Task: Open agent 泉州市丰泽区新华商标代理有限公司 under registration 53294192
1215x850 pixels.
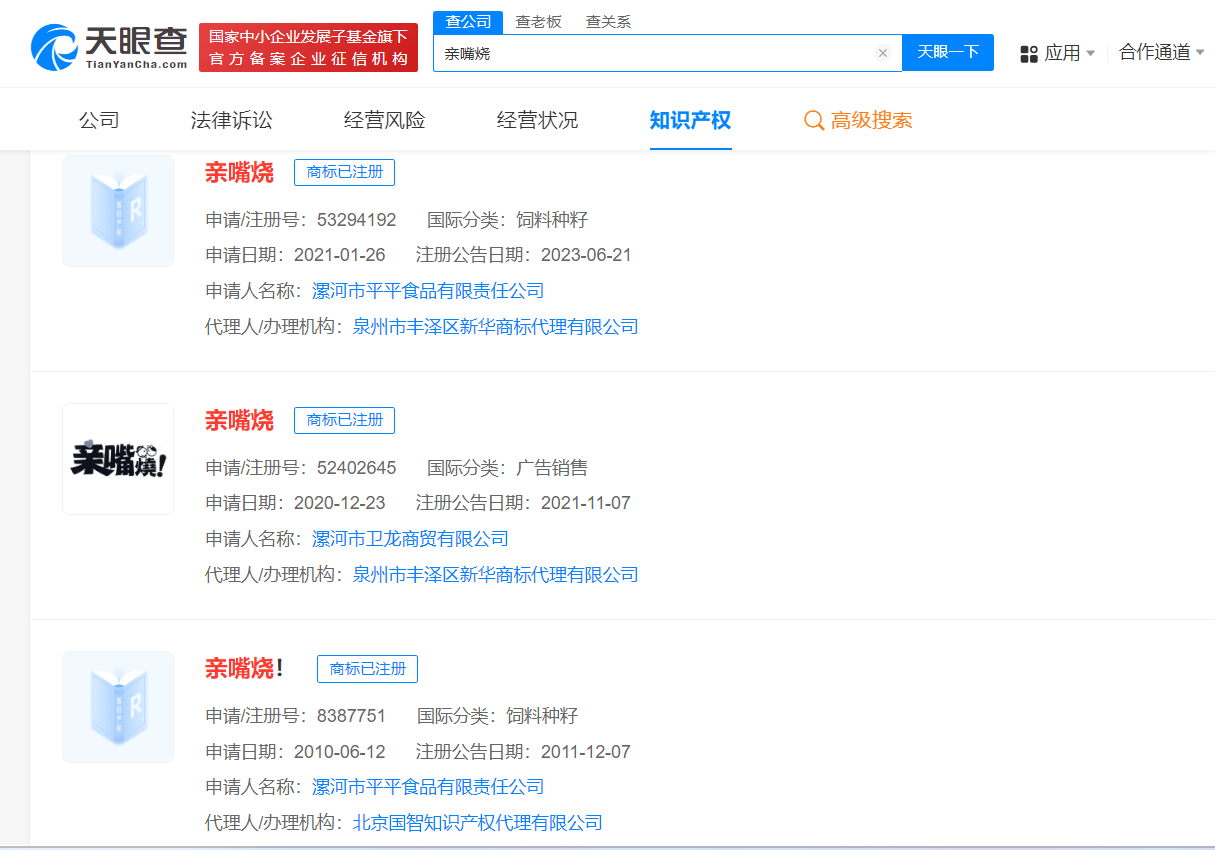Action: [x=495, y=327]
